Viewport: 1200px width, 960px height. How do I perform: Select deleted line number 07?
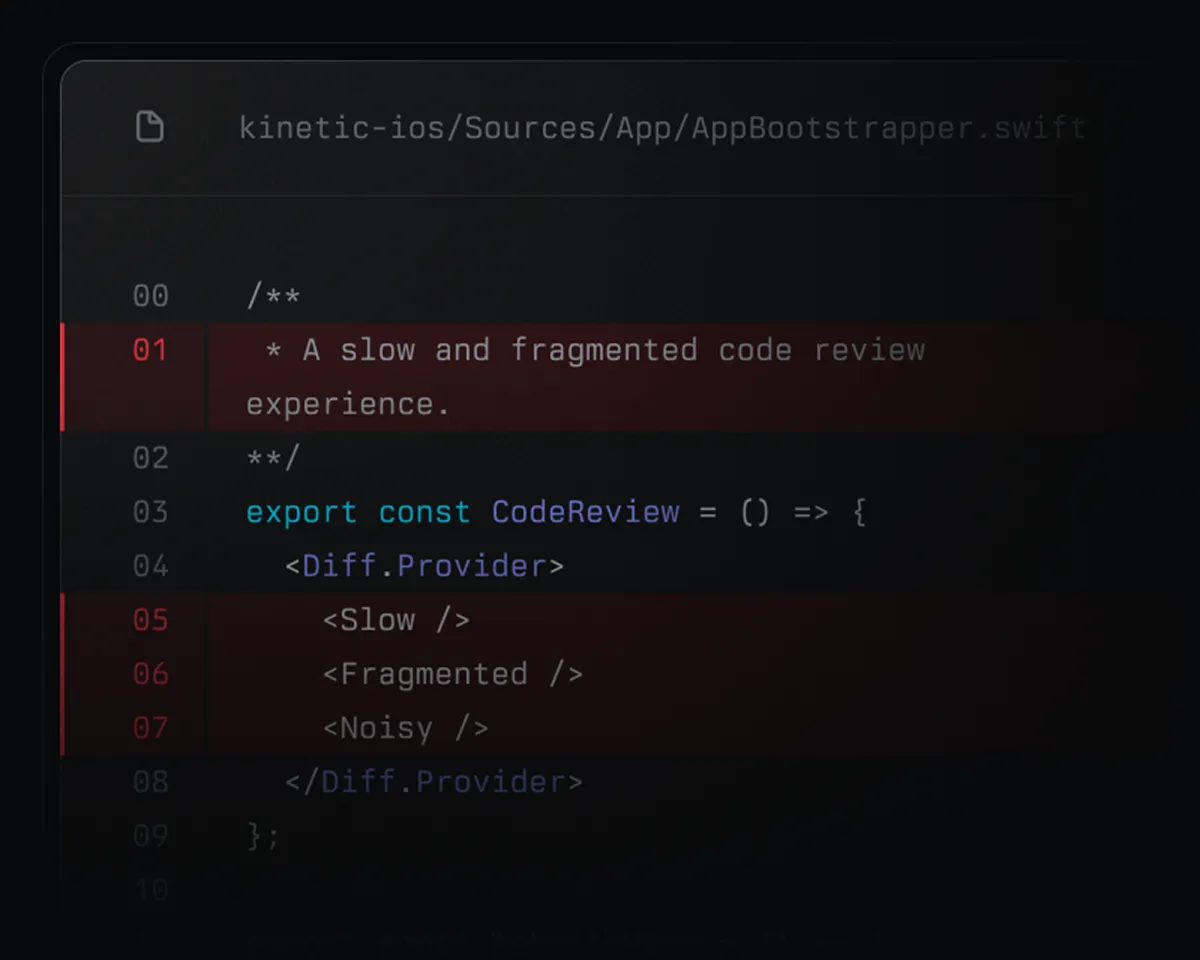click(151, 728)
